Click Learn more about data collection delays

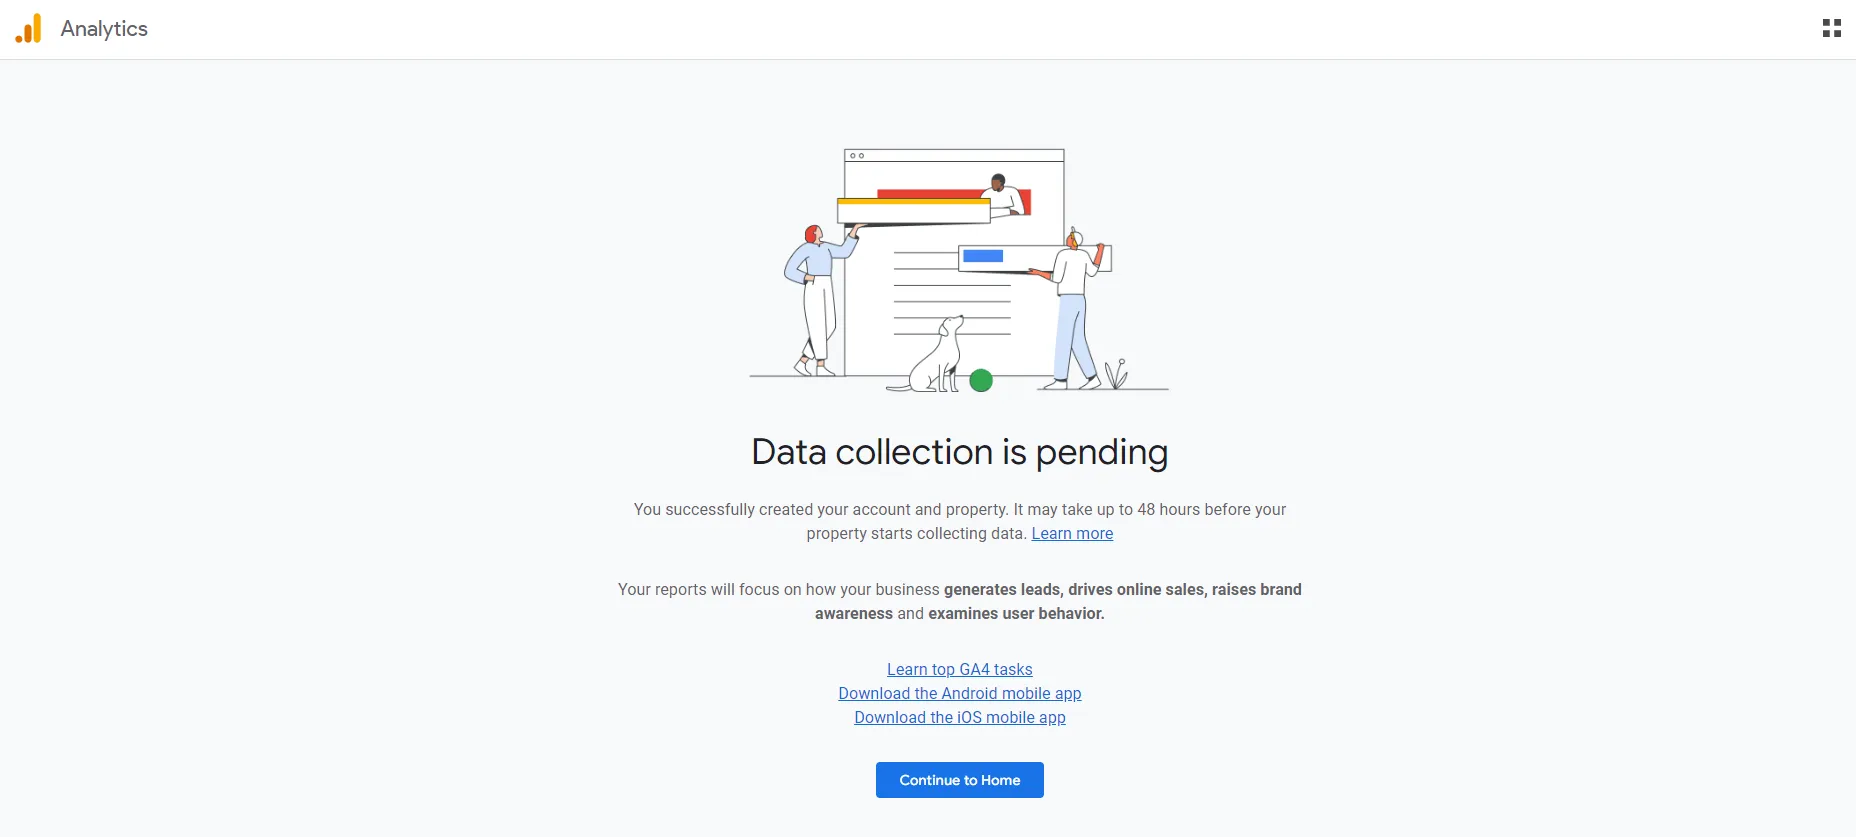(x=1071, y=533)
